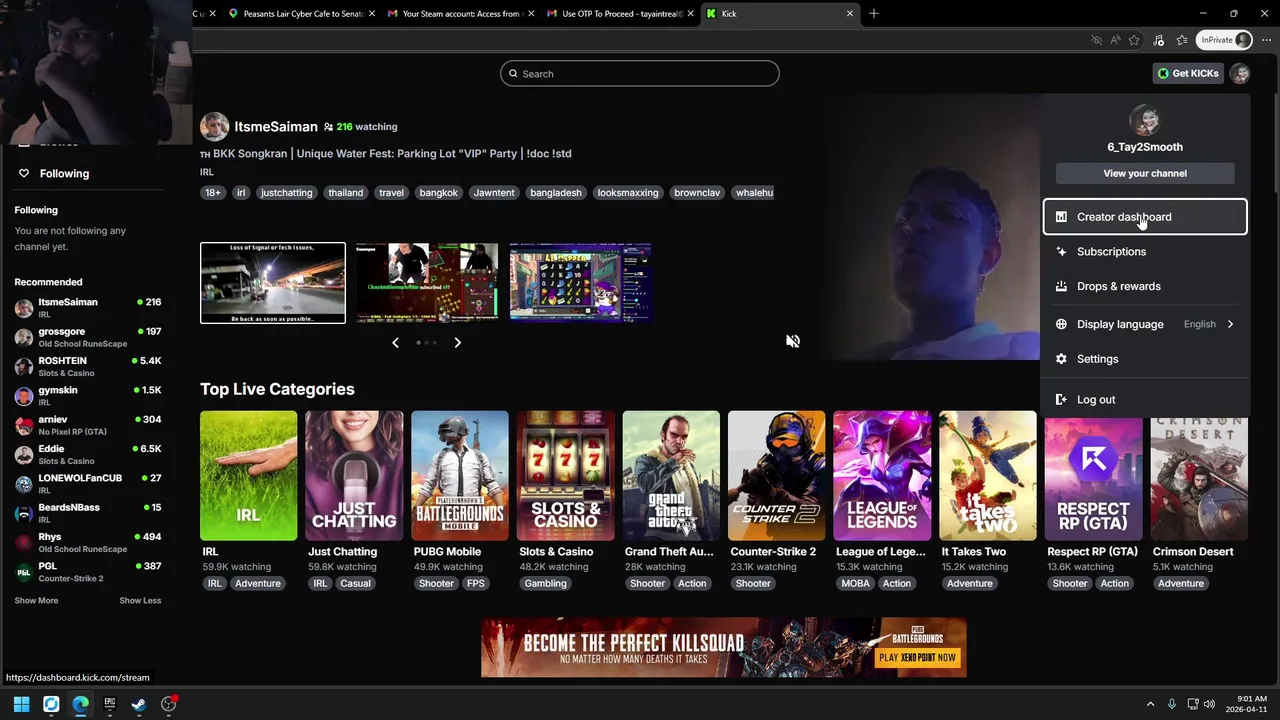
Task: Expand the Display language submenu
Action: click(x=1145, y=324)
